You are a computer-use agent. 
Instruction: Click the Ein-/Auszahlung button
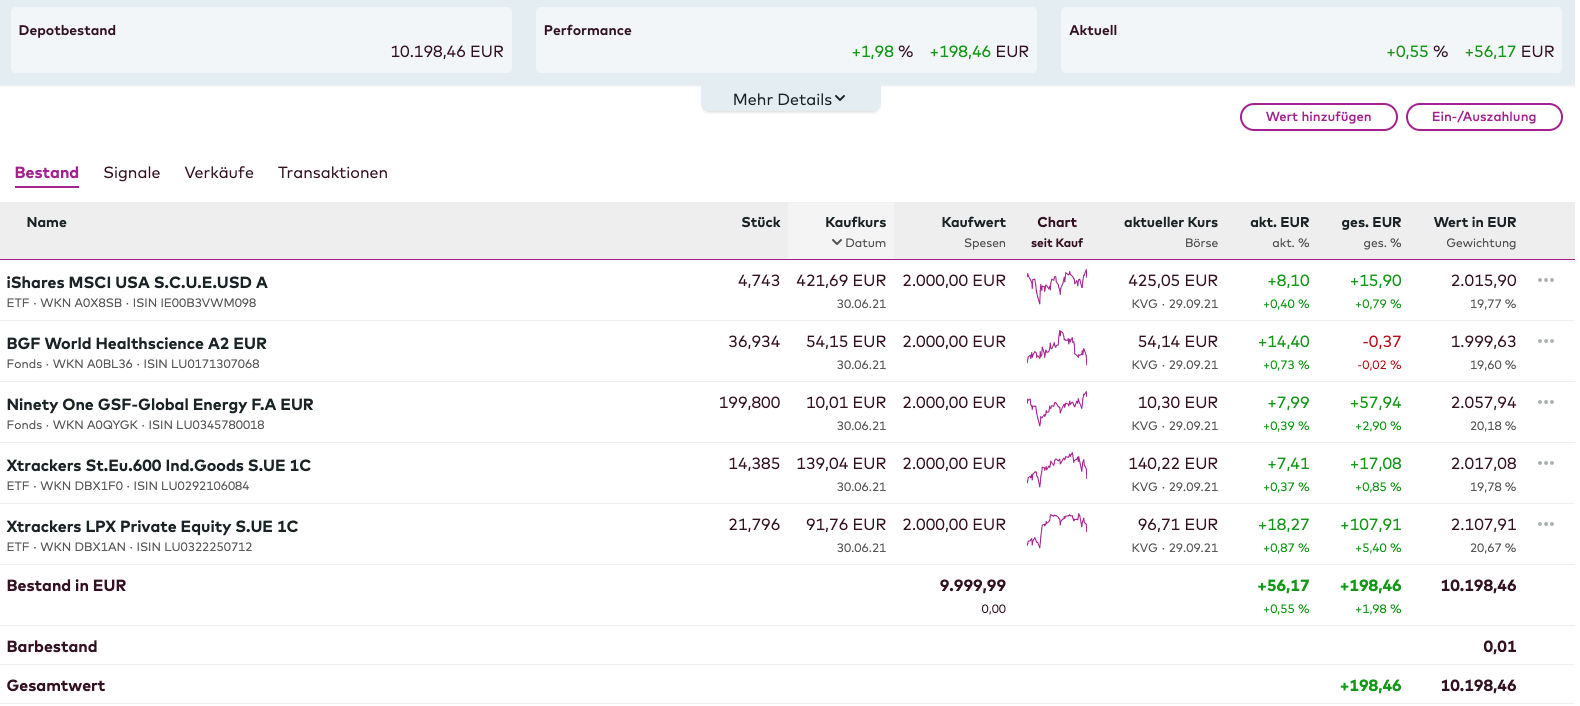1483,117
